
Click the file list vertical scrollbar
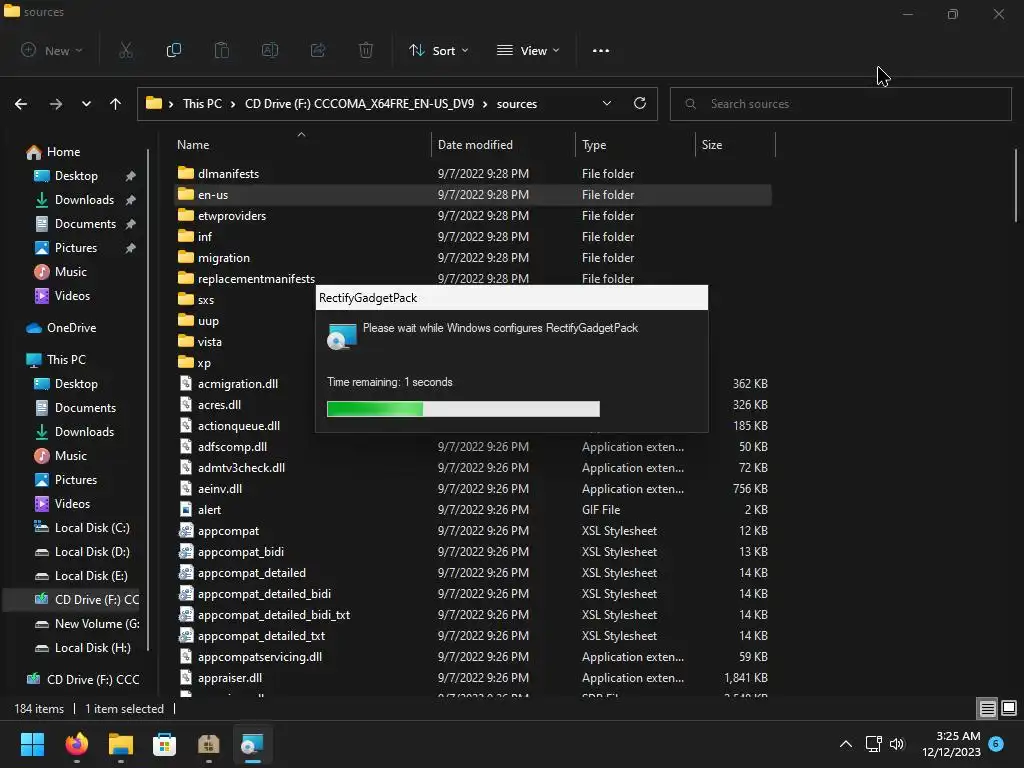pyautogui.click(x=1016, y=186)
